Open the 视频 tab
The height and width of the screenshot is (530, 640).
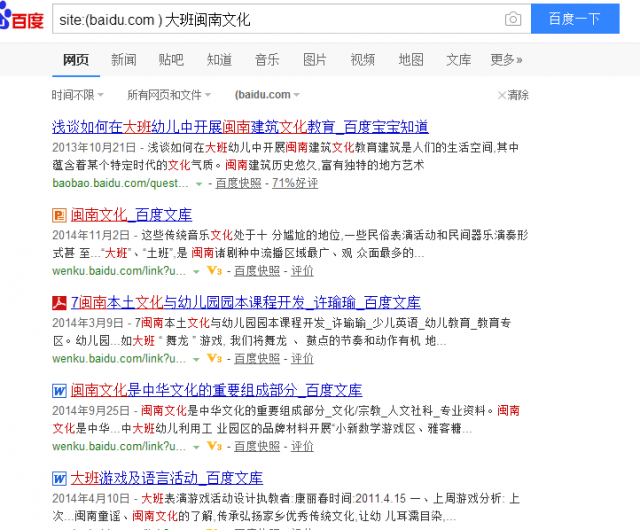pos(363,60)
